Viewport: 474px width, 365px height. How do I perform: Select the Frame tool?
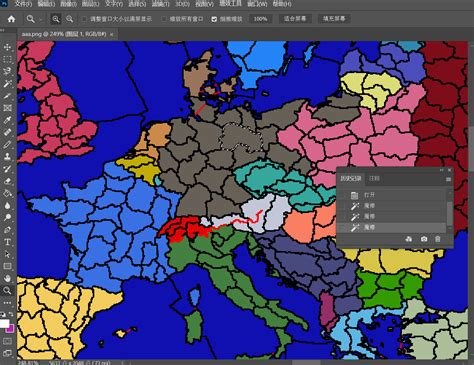[x=7, y=108]
